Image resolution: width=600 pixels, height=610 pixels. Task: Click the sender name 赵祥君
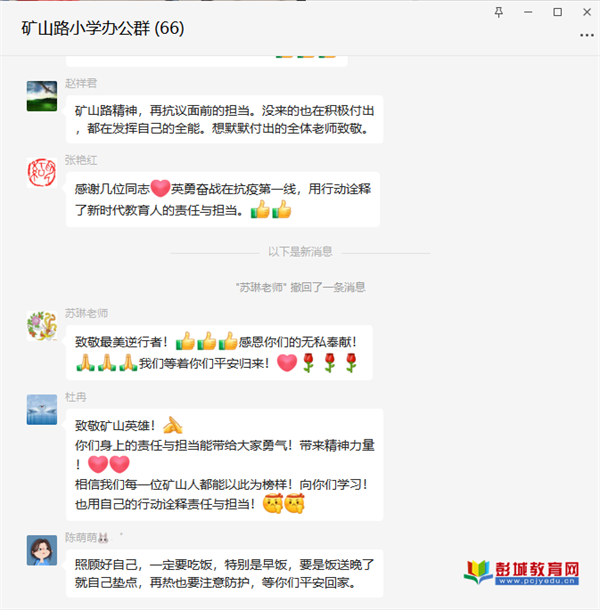[x=81, y=83]
